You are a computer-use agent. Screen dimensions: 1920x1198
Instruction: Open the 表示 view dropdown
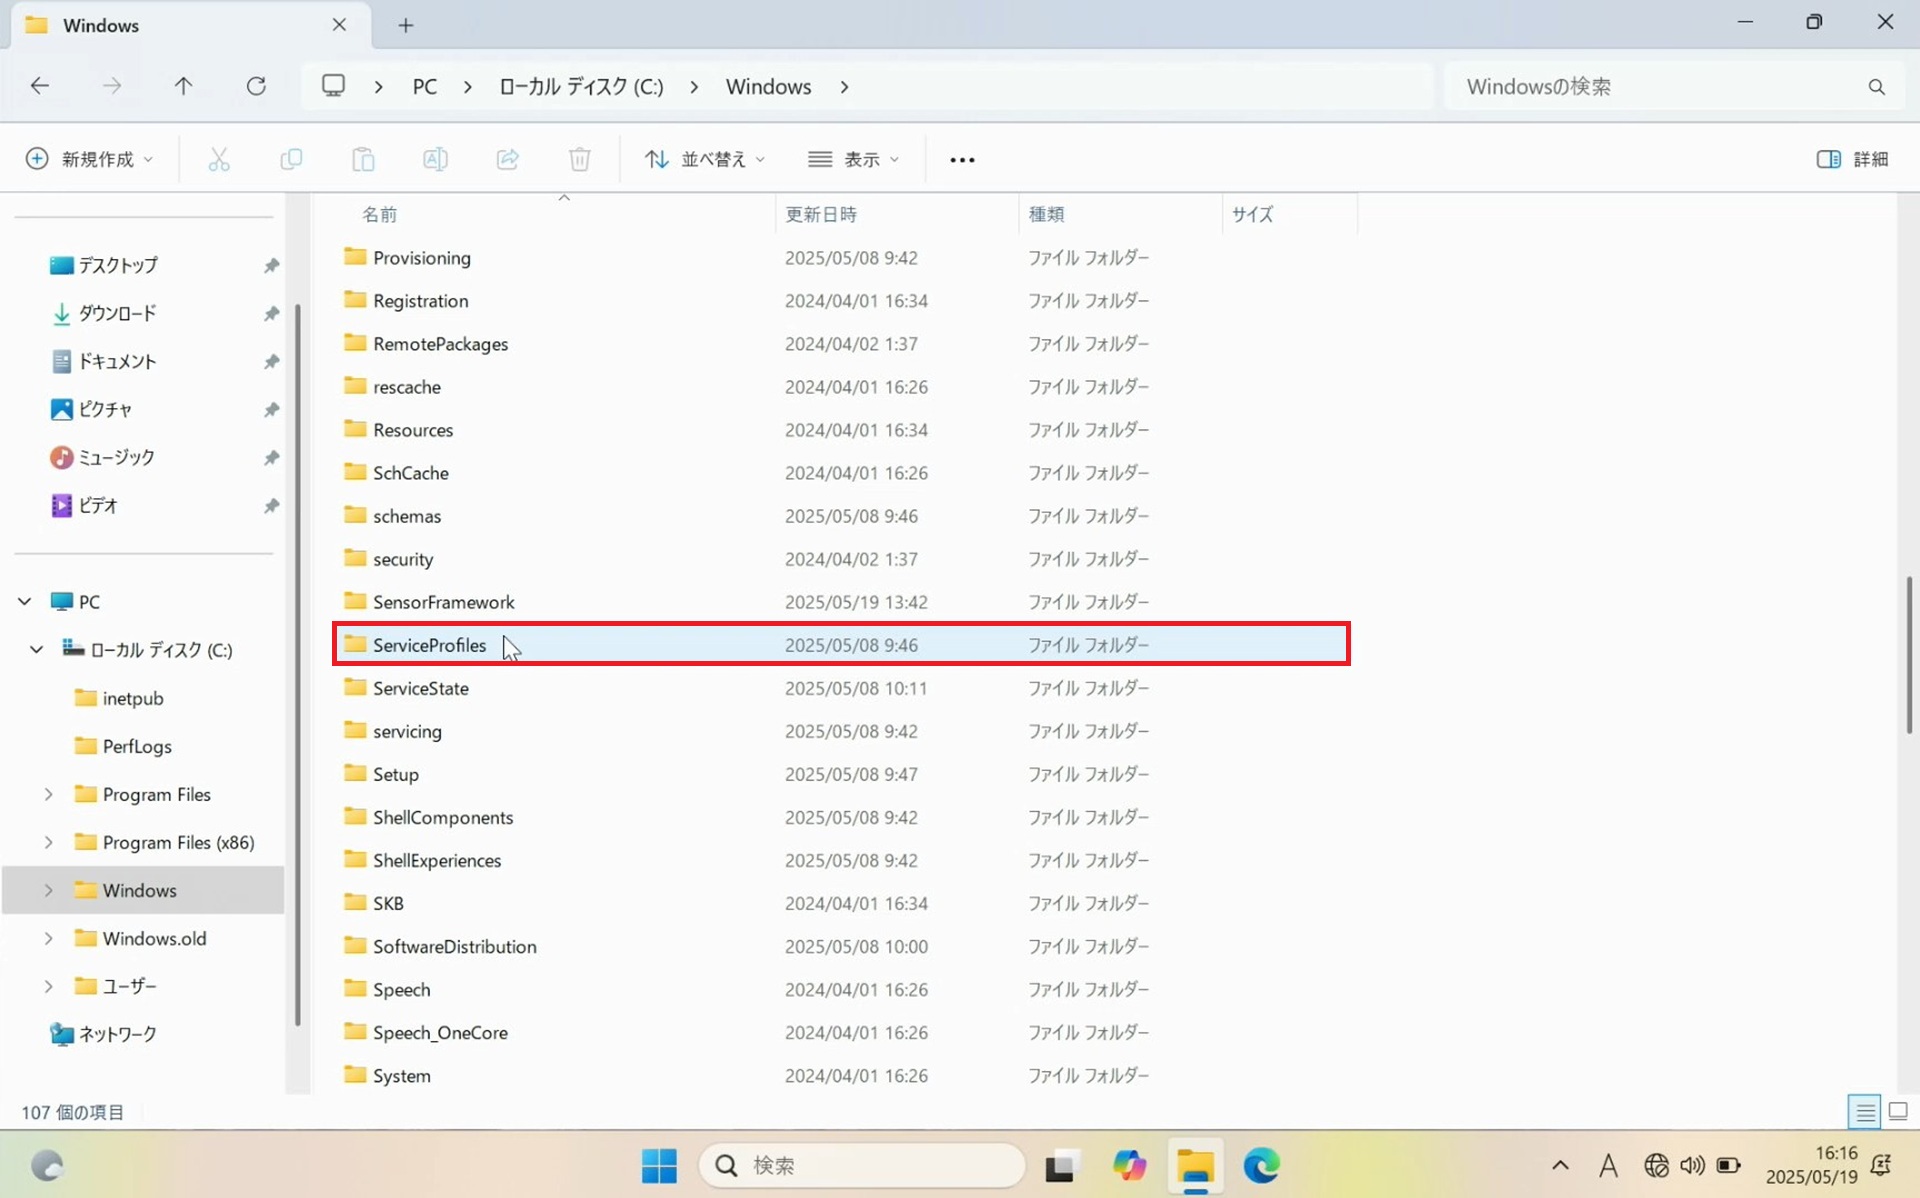(x=853, y=159)
